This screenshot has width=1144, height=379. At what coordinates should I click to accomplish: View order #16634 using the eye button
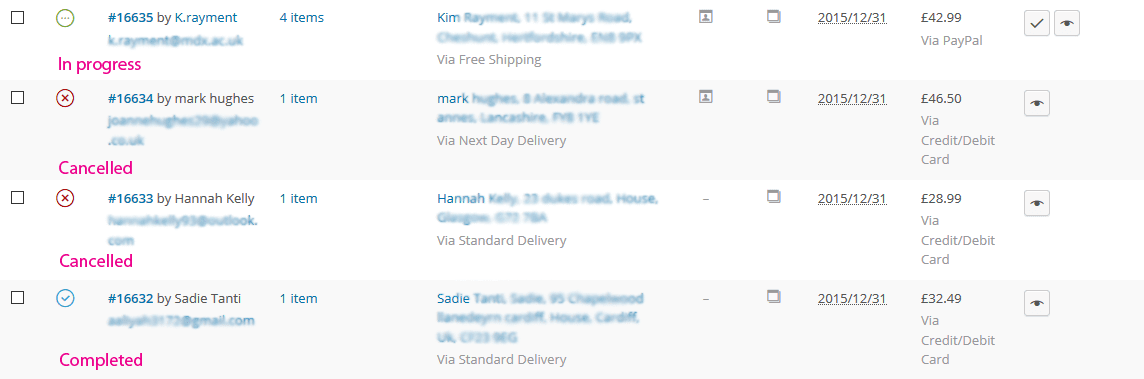click(1037, 104)
